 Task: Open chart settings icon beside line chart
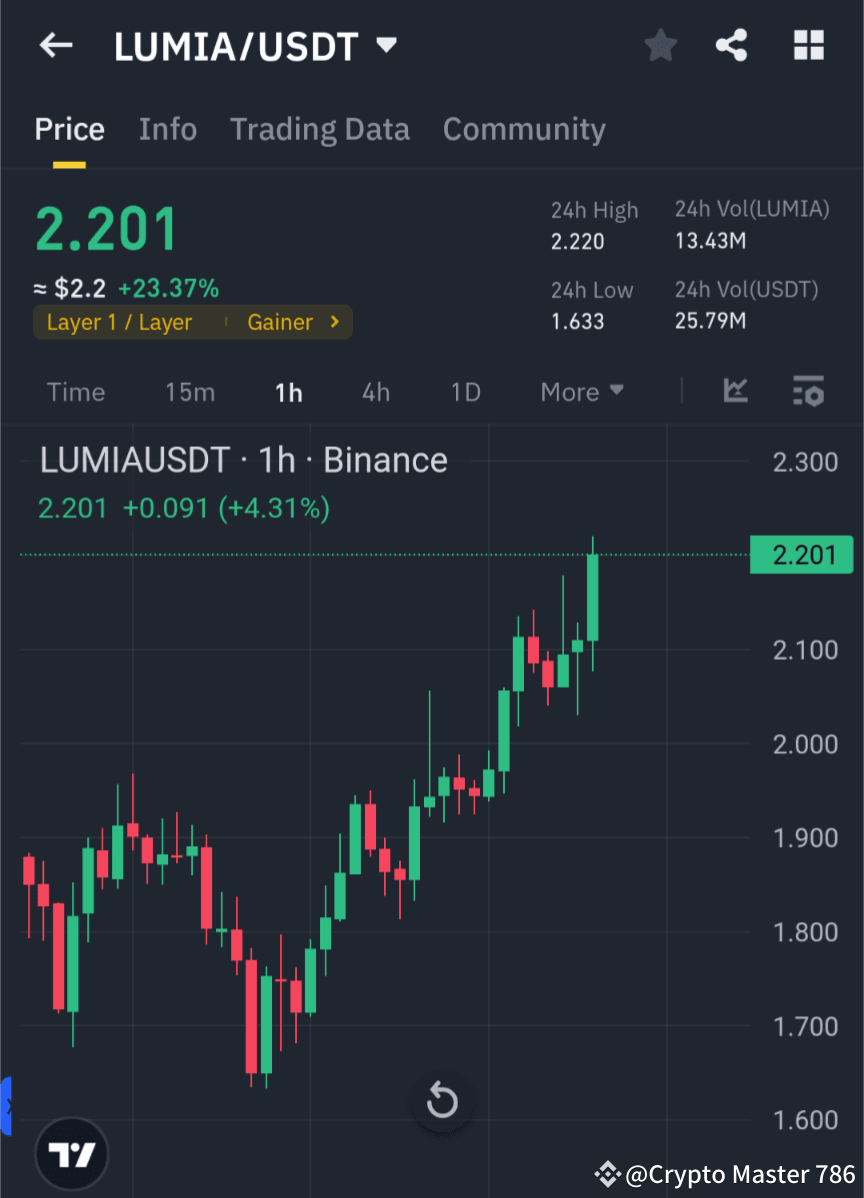click(808, 392)
